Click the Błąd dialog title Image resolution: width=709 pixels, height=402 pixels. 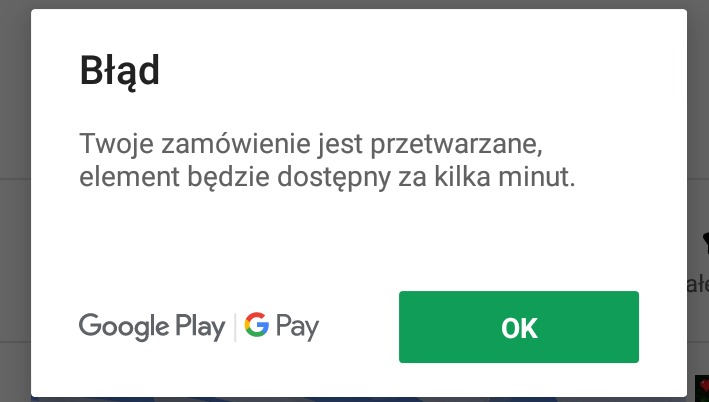click(119, 71)
